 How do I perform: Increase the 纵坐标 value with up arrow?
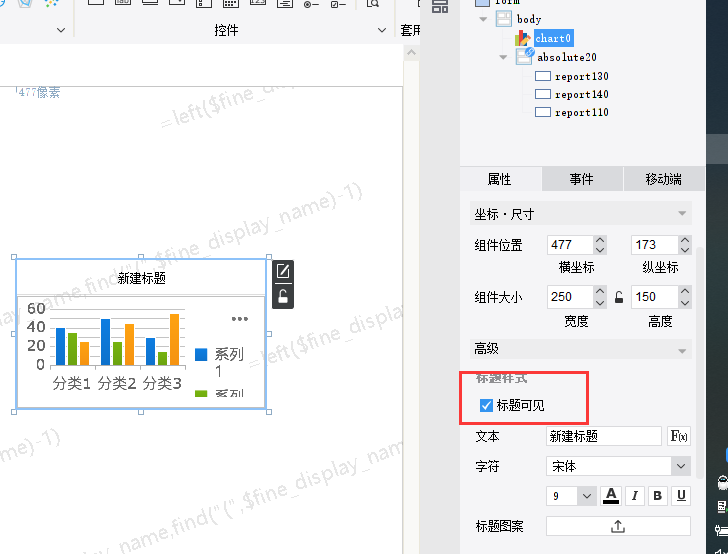tap(685, 240)
